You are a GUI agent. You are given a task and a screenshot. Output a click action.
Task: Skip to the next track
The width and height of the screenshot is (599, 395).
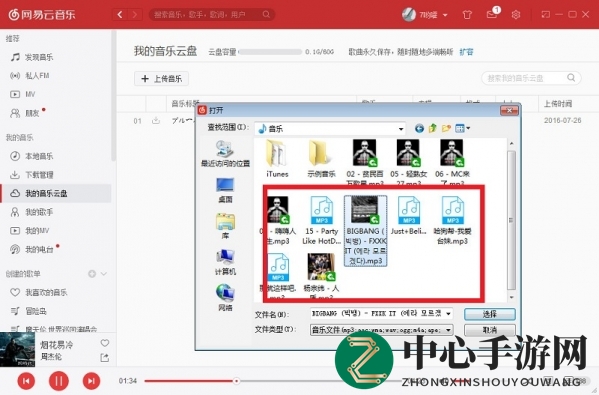coord(91,381)
